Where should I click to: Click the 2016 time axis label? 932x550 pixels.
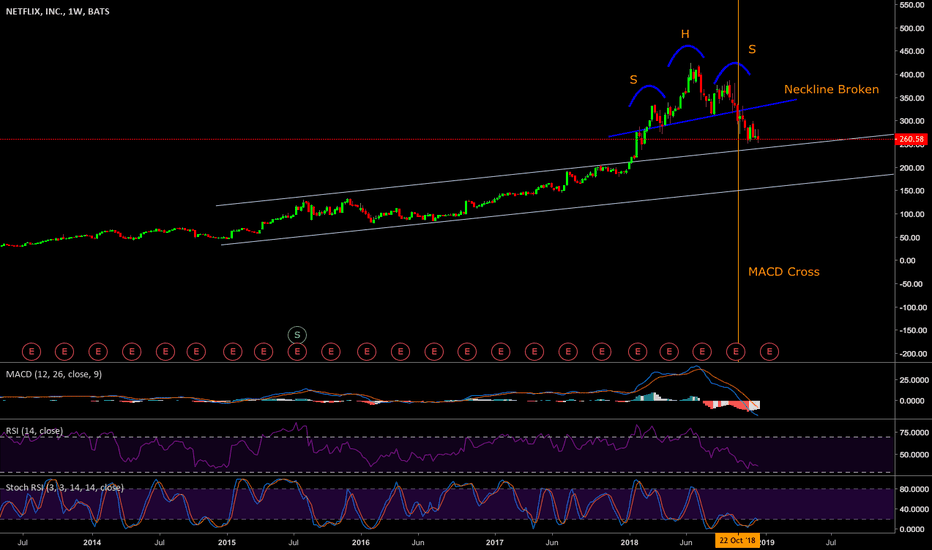point(361,542)
